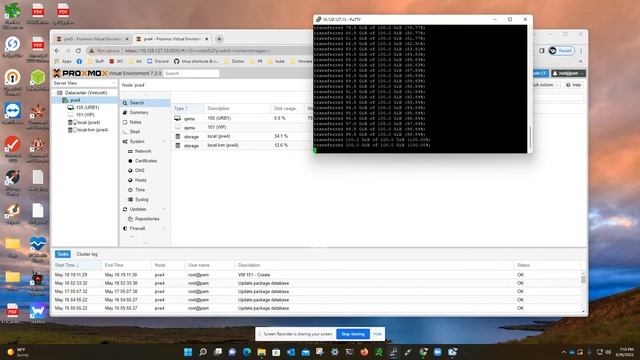Image resolution: width=640 pixels, height=360 pixels.
Task: Select local-lvm (pve4) storage in tree
Action: (x=92, y=130)
